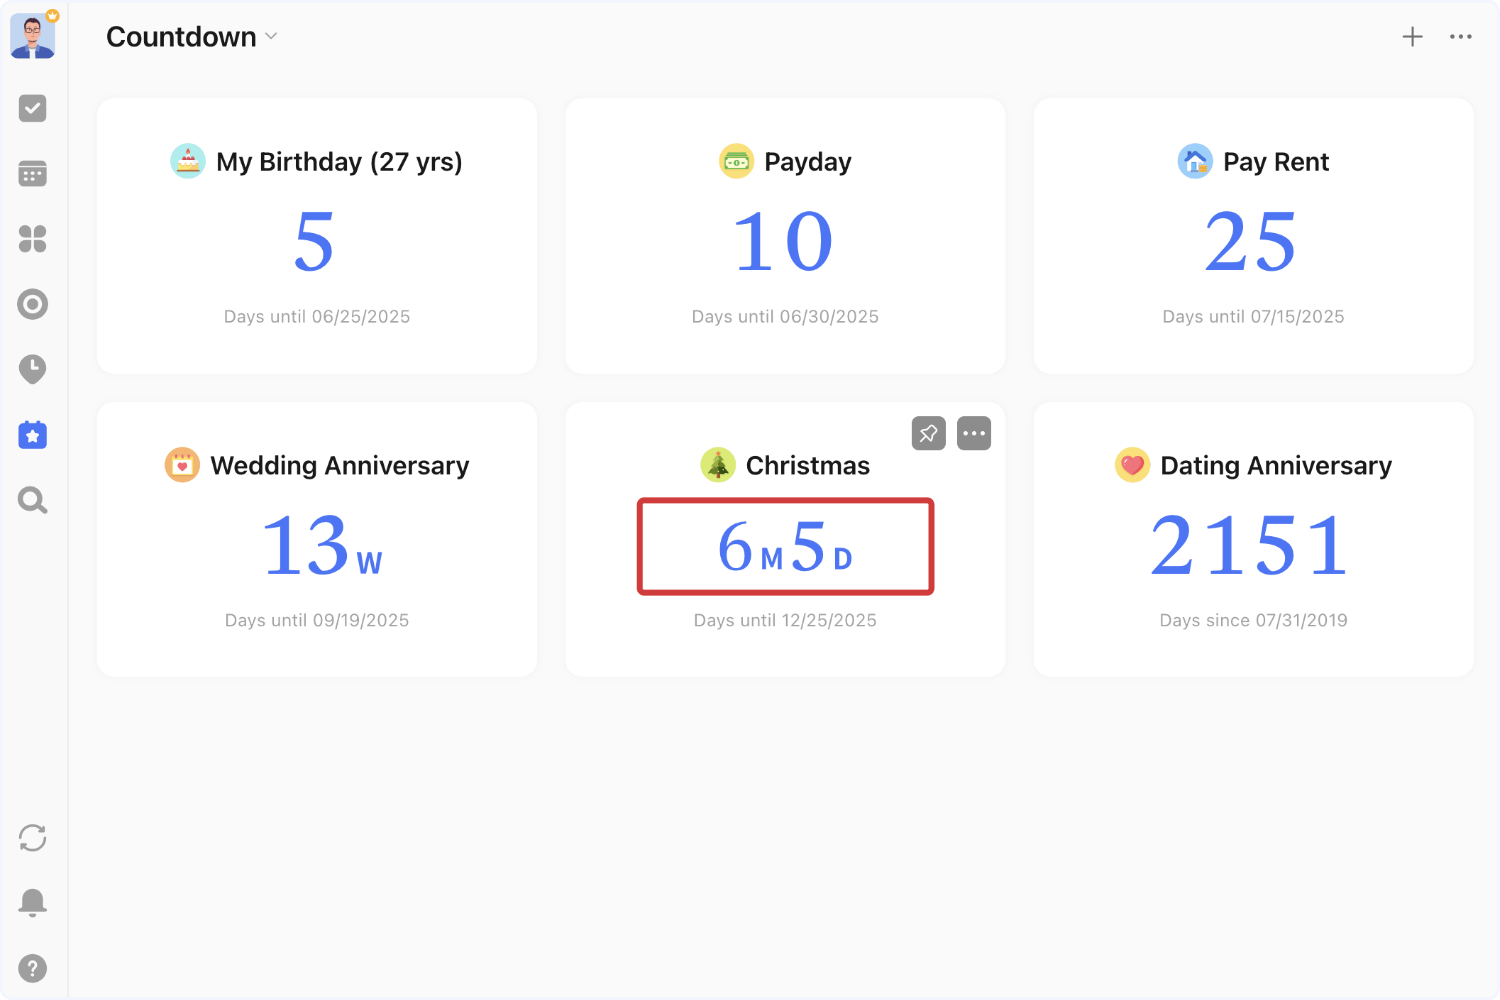Select the Countdown star calendar icon
The width and height of the screenshot is (1500, 1000).
(33, 435)
